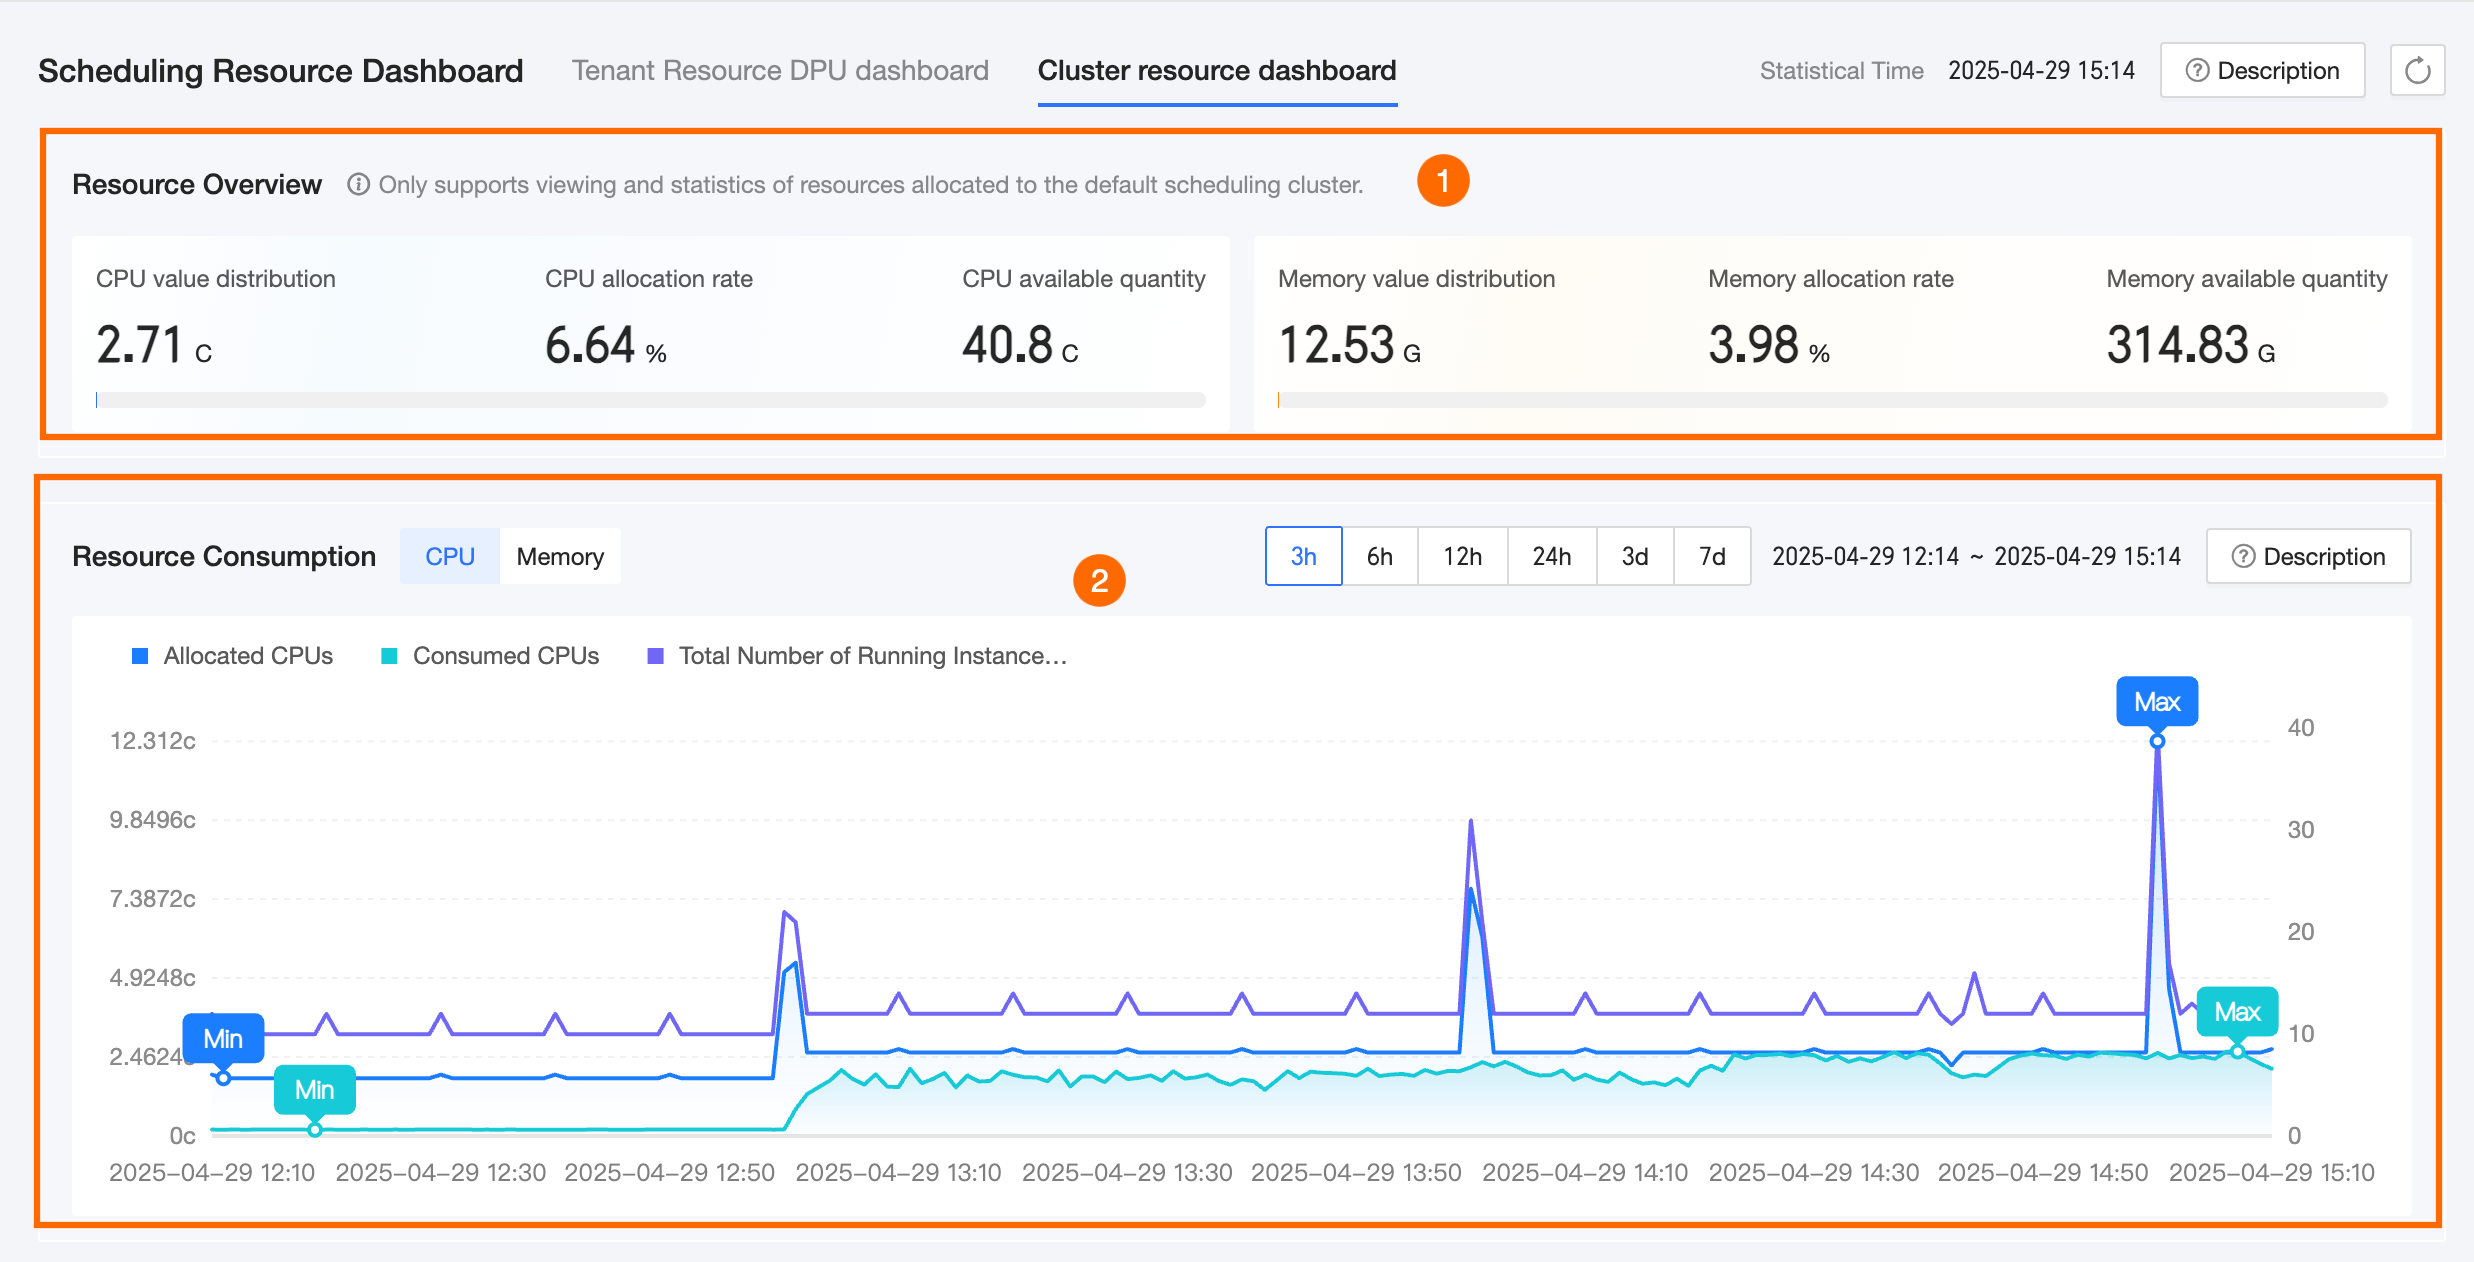Choose the 12h time range
The height and width of the screenshot is (1262, 2474).
[1462, 556]
